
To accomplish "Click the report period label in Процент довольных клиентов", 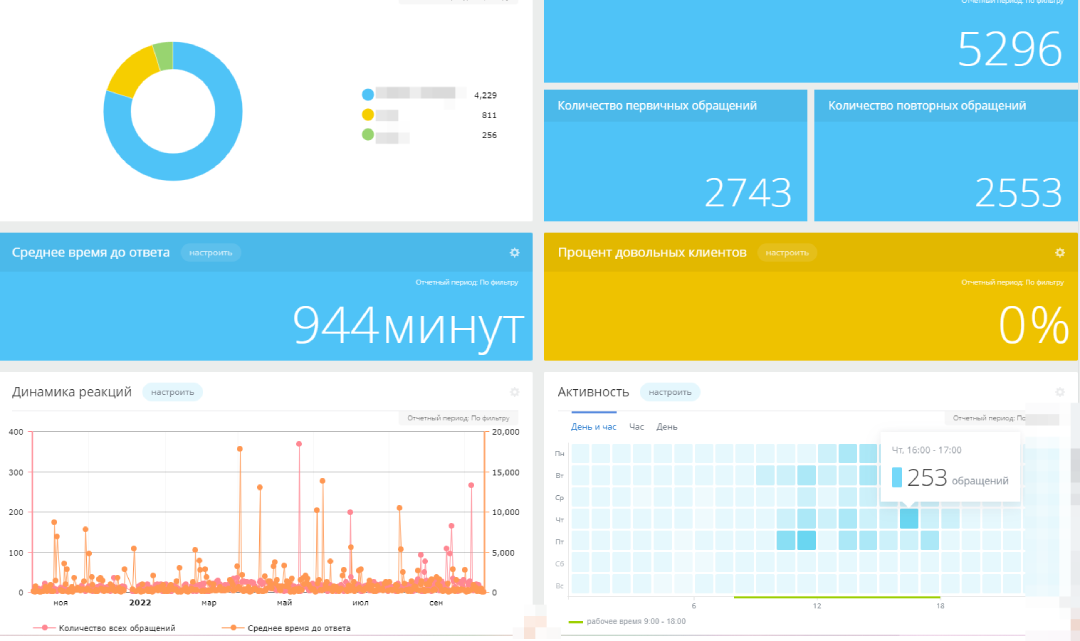I will coord(1012,282).
